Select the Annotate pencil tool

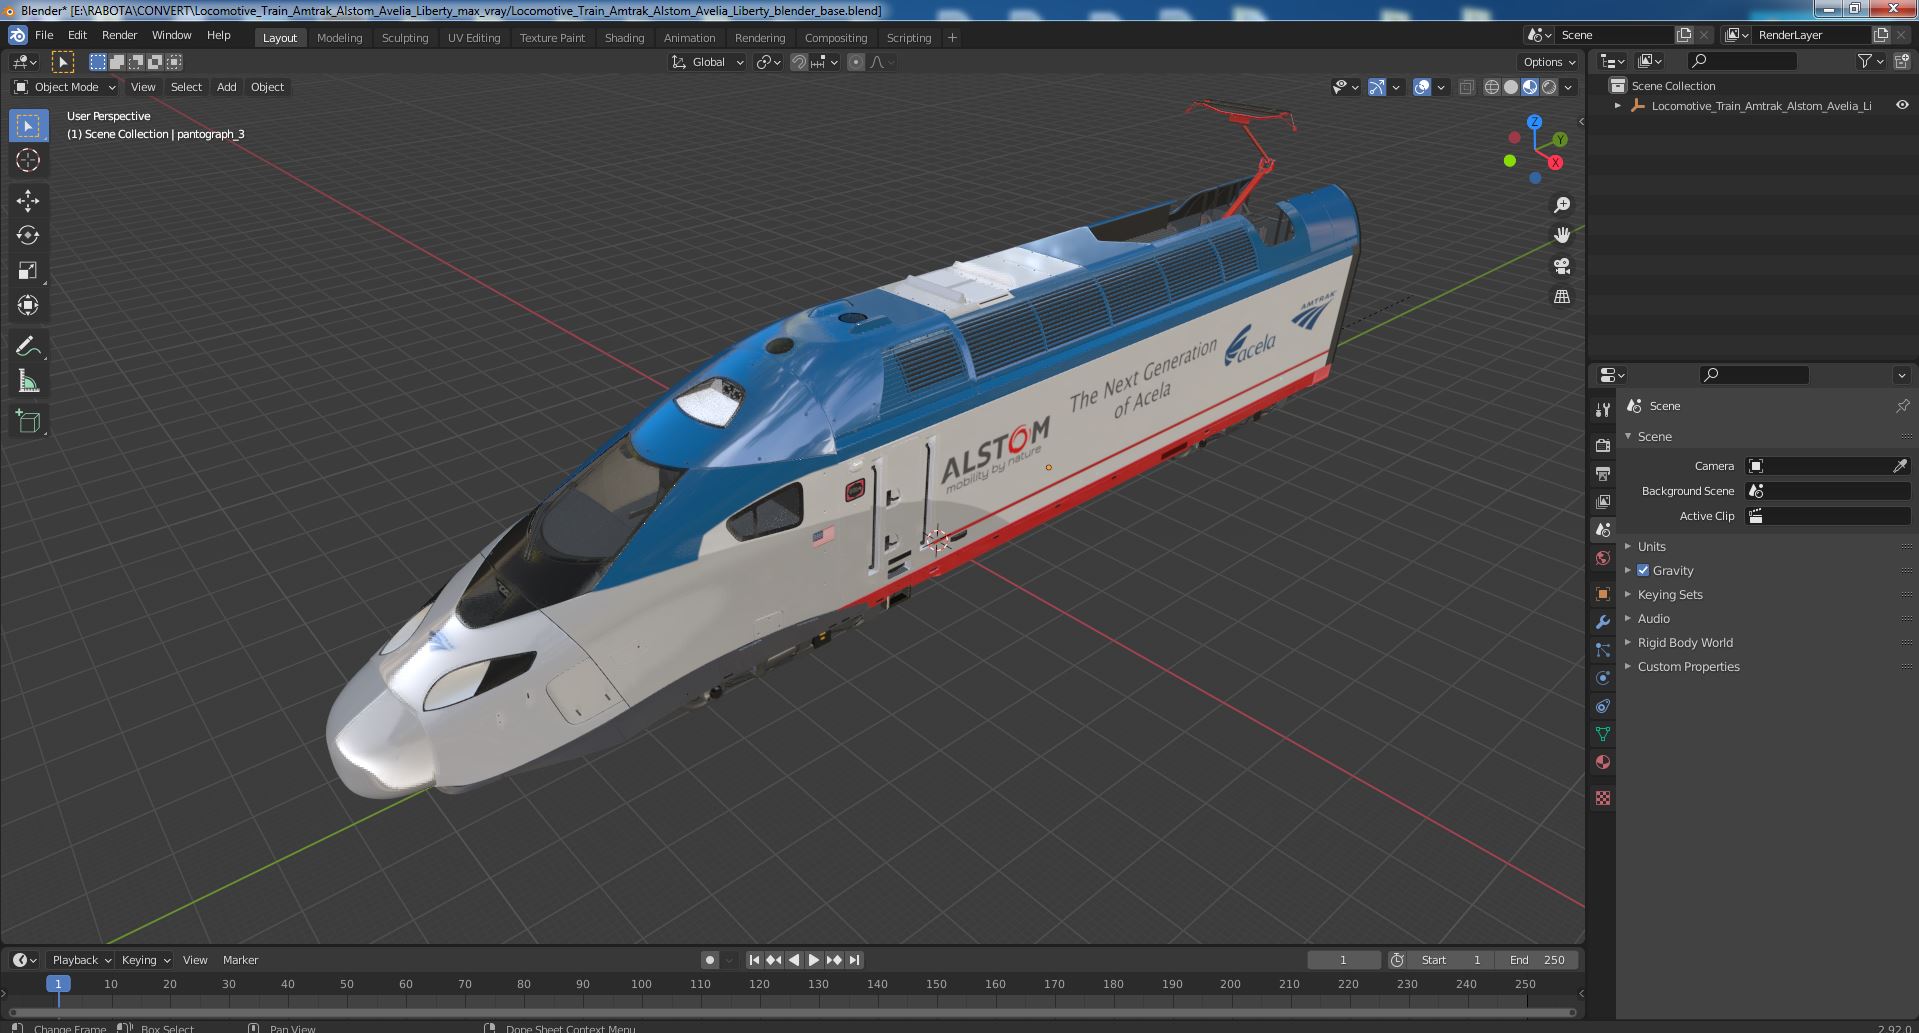[28, 346]
